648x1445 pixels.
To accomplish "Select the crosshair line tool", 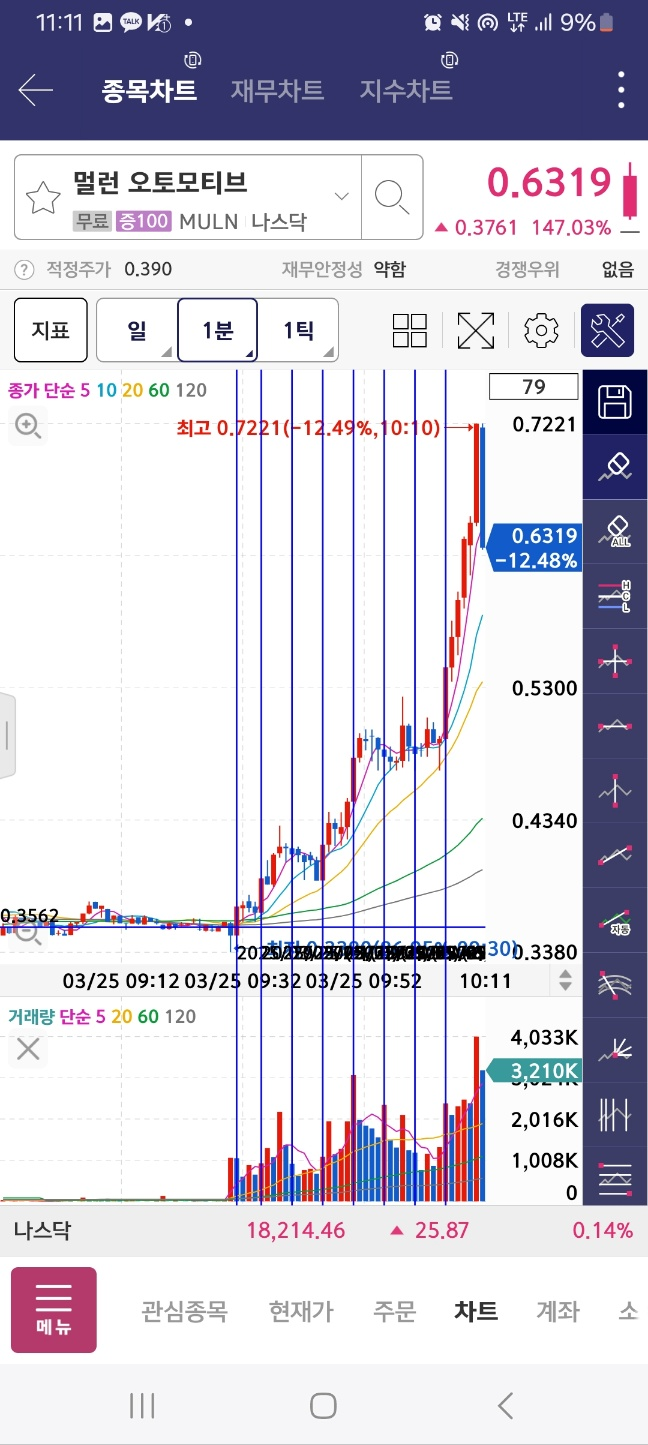I will (x=615, y=660).
